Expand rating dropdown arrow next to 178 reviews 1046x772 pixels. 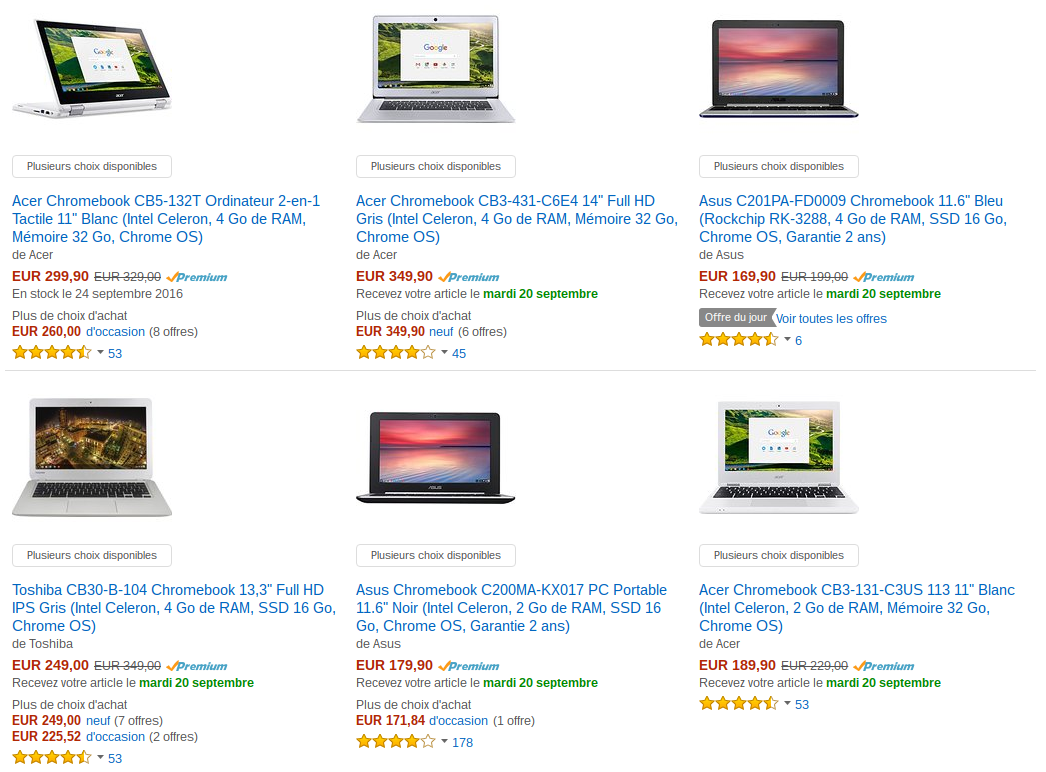click(x=444, y=741)
